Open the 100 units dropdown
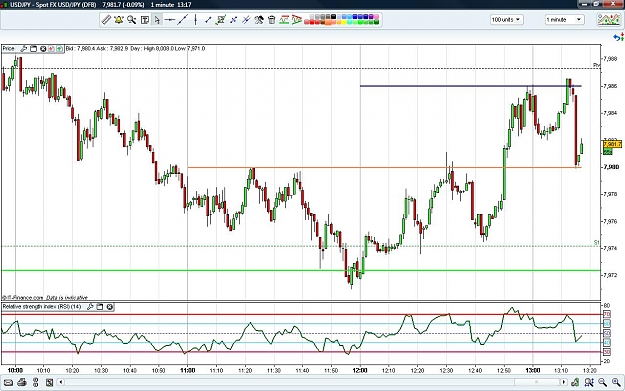The width and height of the screenshot is (625, 391). (507, 20)
